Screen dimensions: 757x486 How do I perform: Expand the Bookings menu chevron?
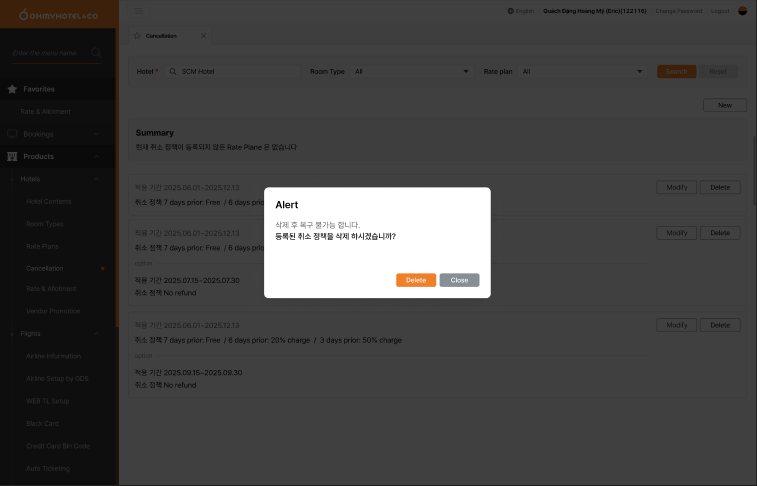[x=96, y=134]
